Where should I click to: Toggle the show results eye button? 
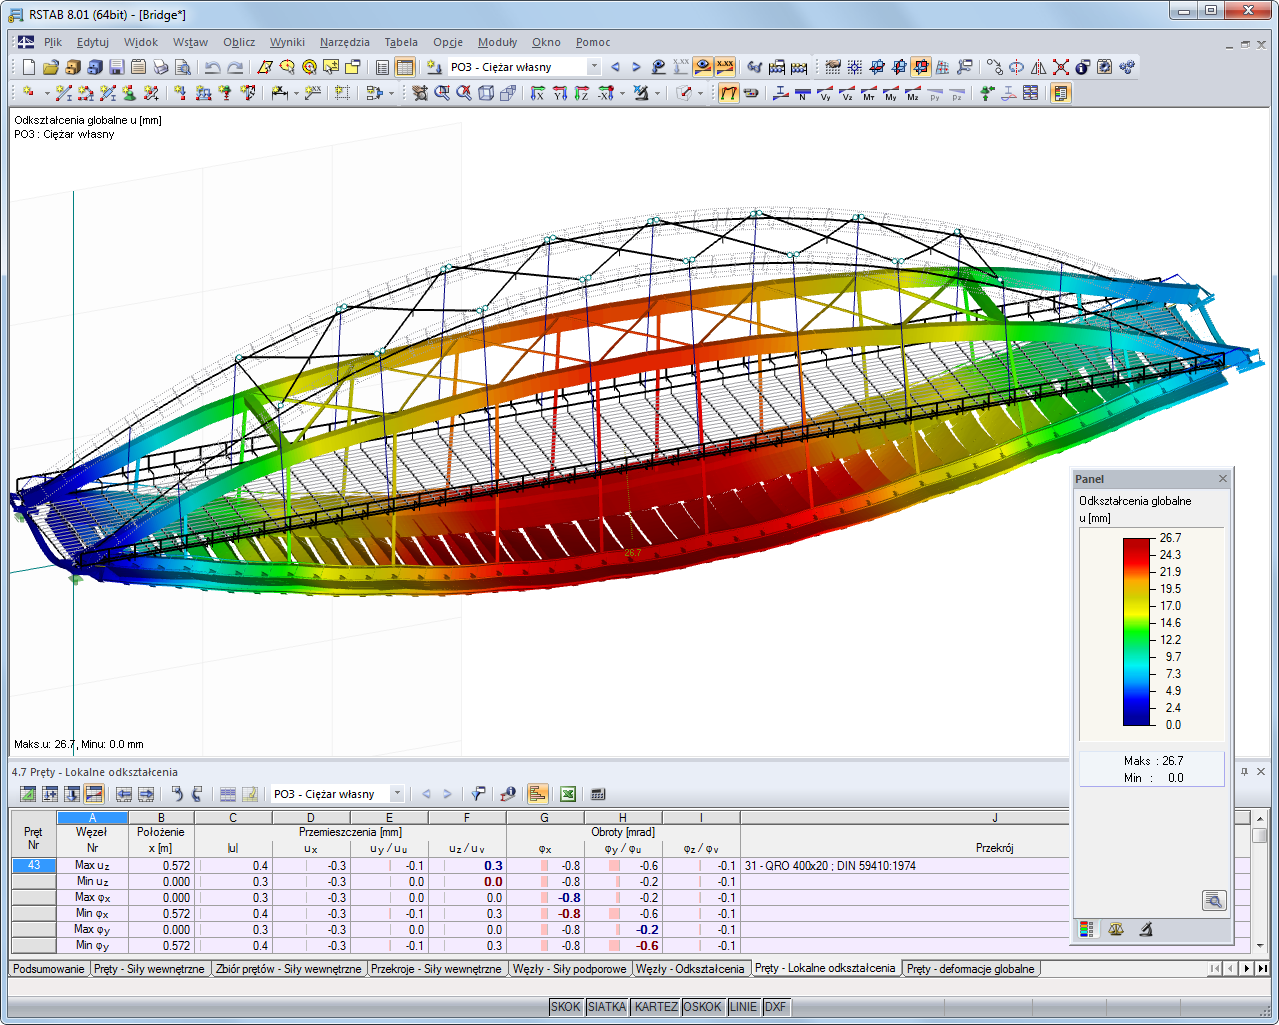tap(703, 67)
